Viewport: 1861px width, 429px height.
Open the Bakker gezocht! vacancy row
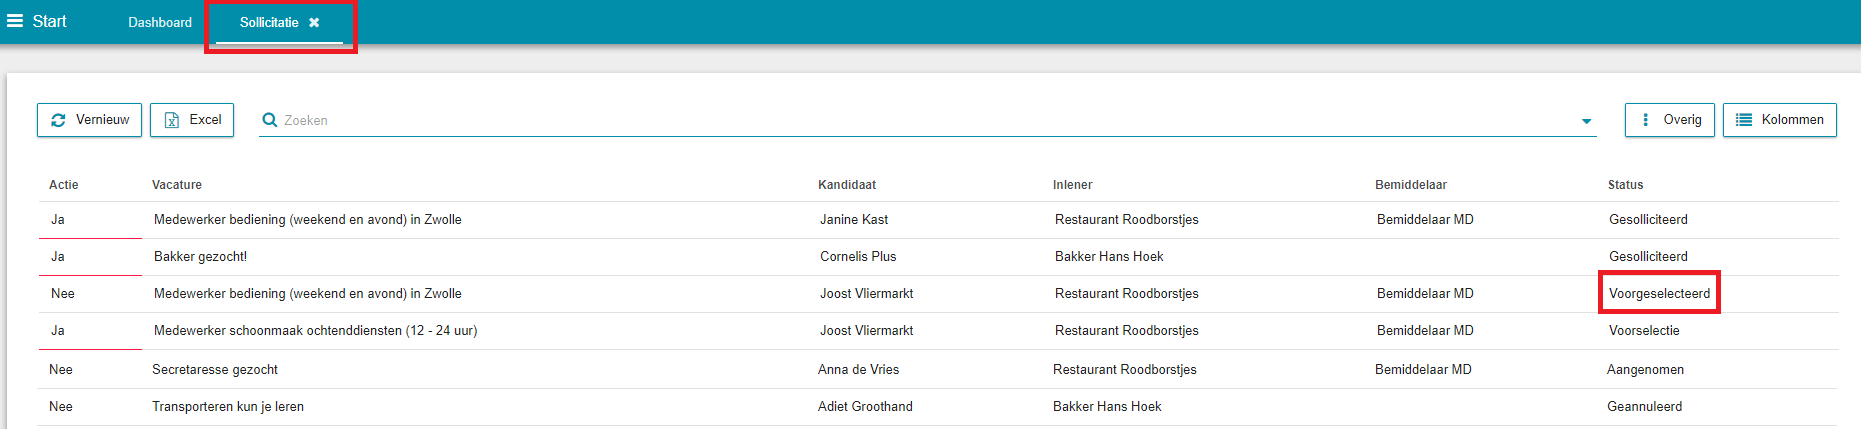(938, 257)
